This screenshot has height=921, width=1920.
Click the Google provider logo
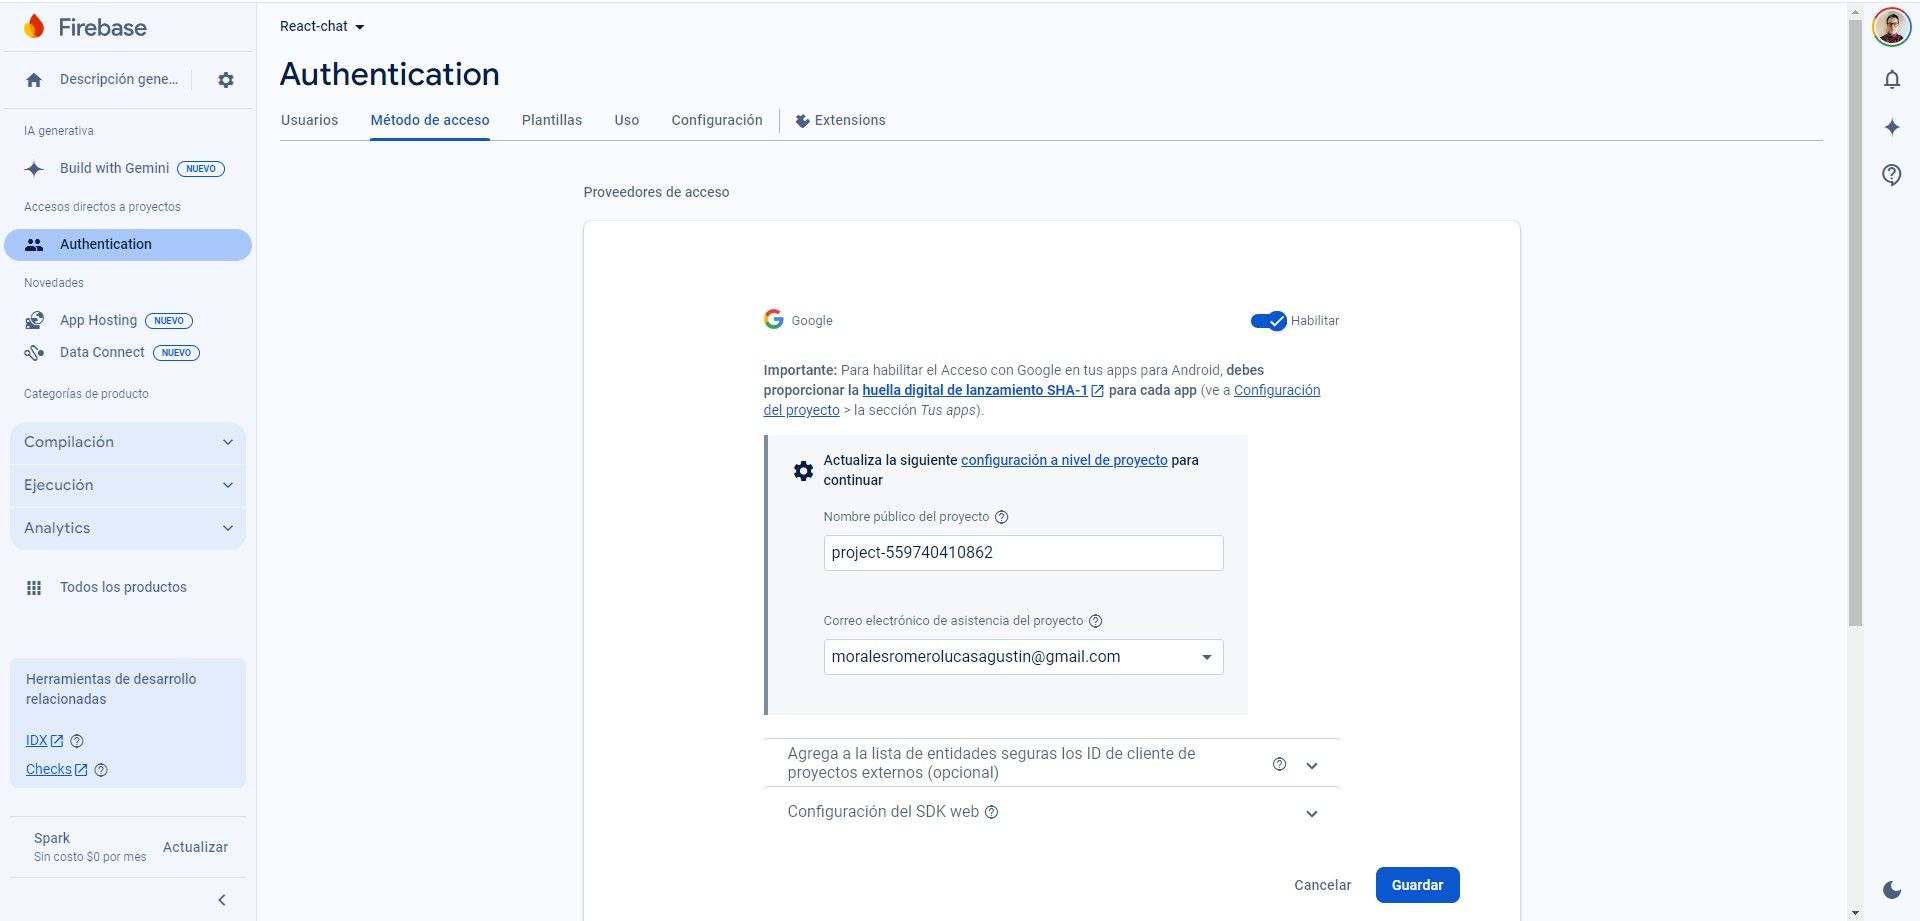coord(774,319)
